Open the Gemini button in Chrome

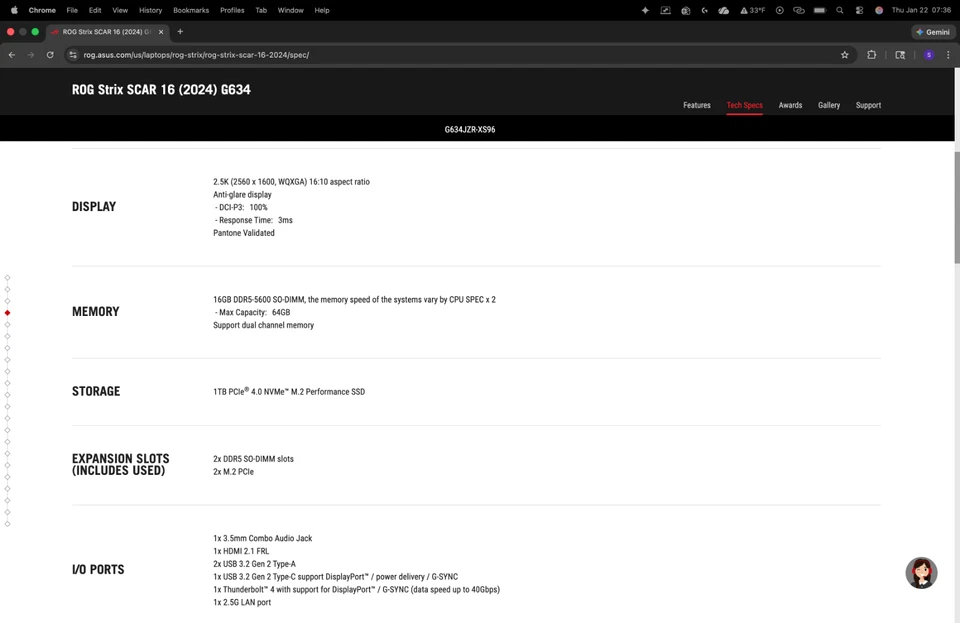click(934, 32)
